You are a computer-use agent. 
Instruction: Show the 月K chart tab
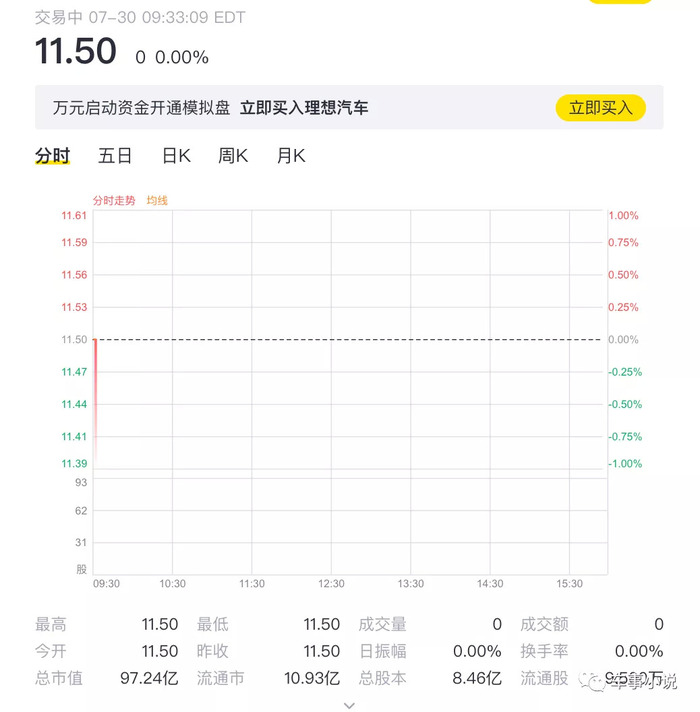pos(291,156)
